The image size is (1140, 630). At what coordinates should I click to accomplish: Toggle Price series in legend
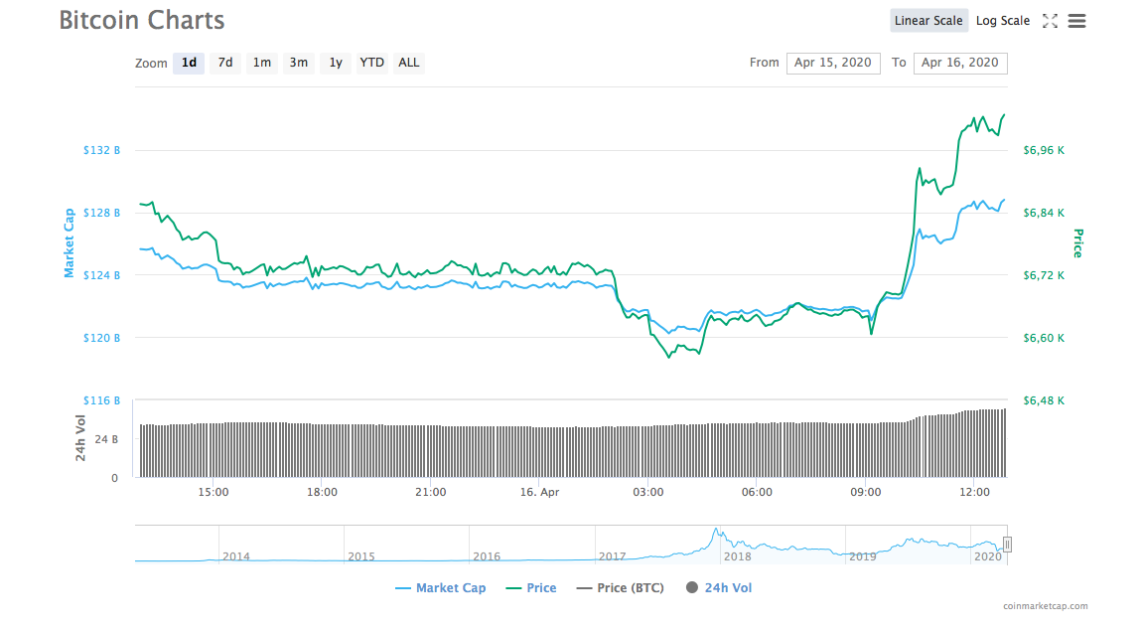[x=531, y=588]
